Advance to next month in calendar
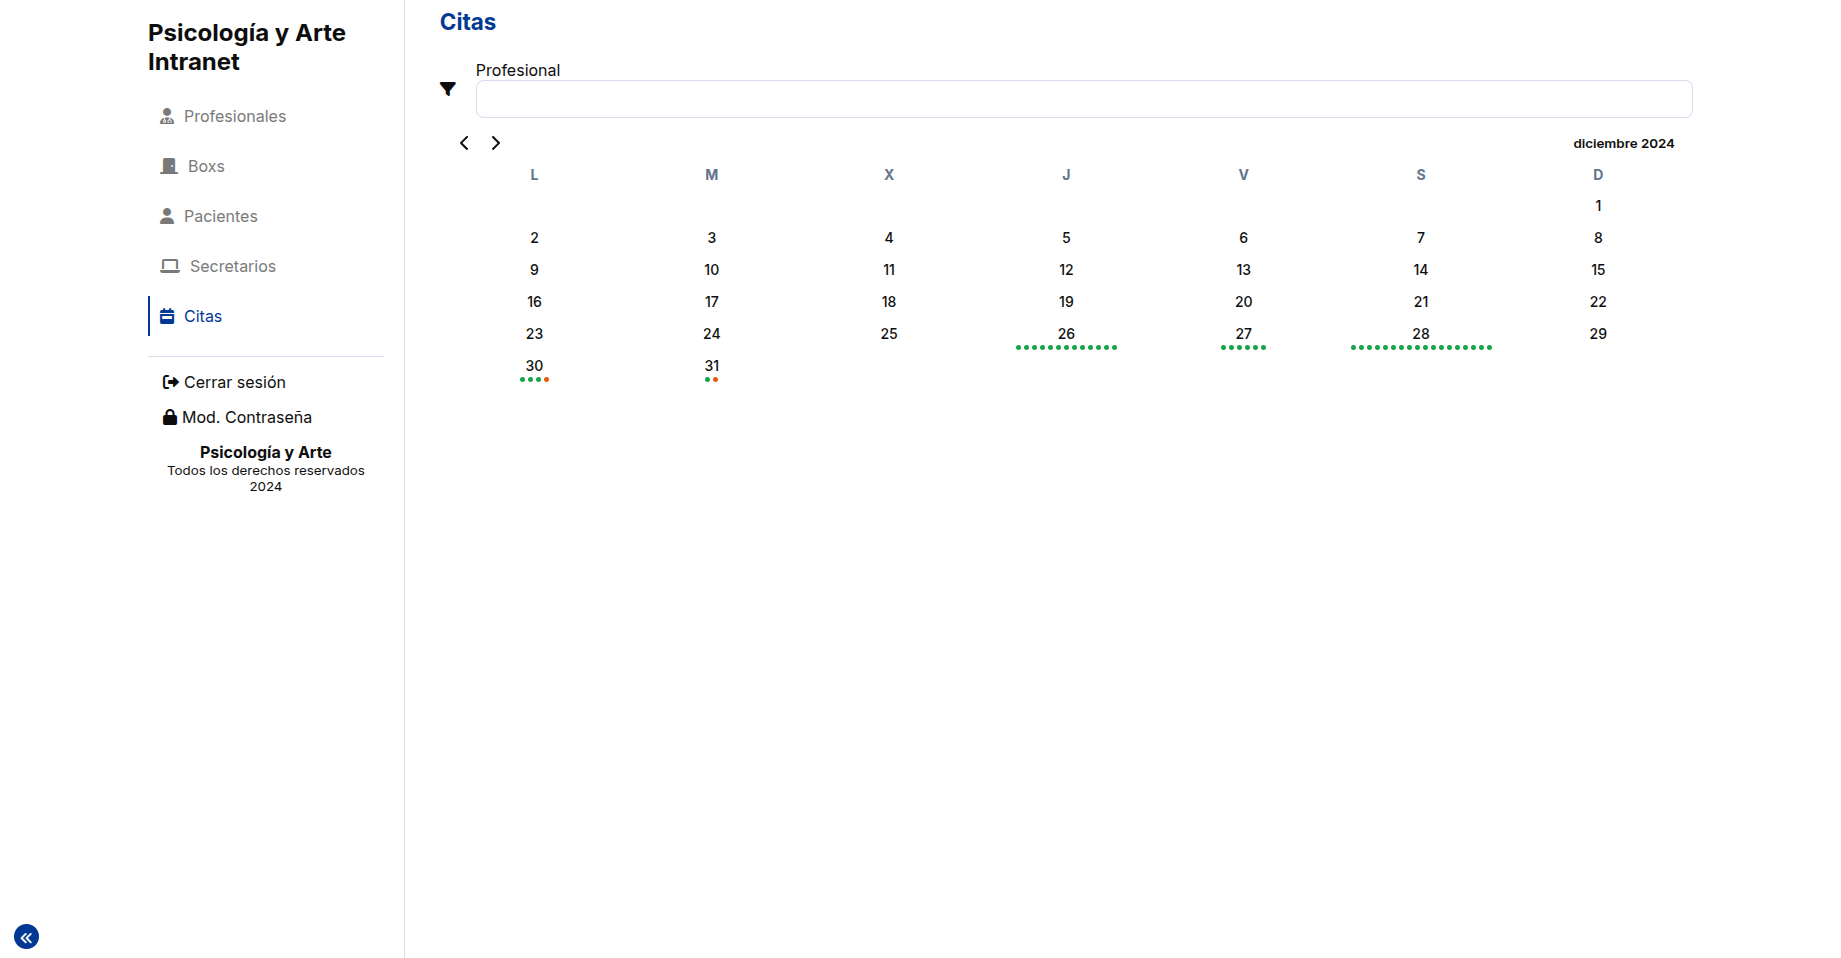The width and height of the screenshot is (1841, 958). 495,143
